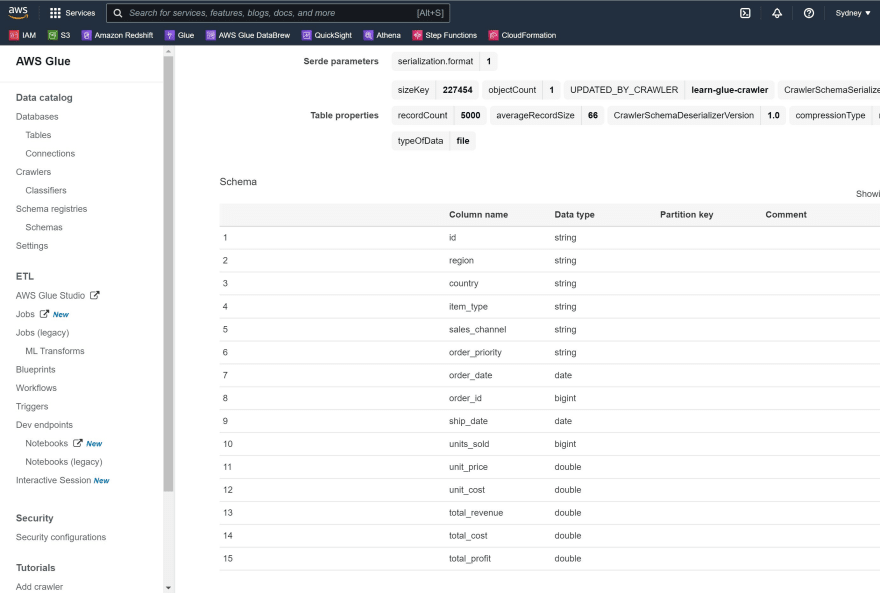Open ML Transforms
This screenshot has height=593, width=880.
pos(54,351)
